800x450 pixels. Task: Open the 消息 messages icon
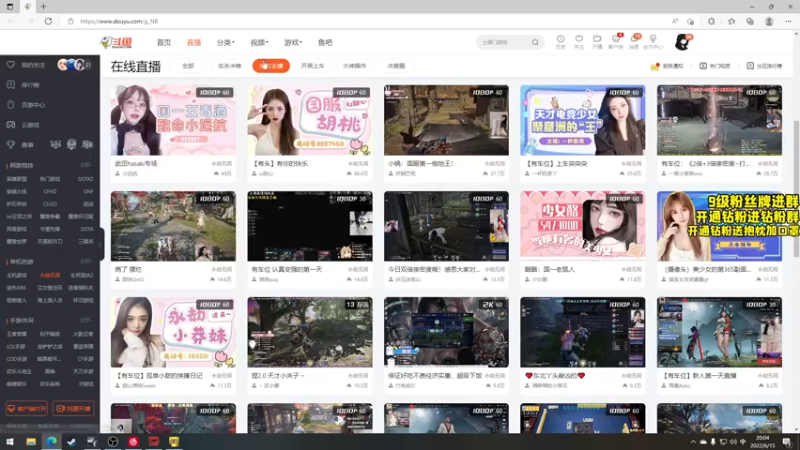(x=634, y=42)
